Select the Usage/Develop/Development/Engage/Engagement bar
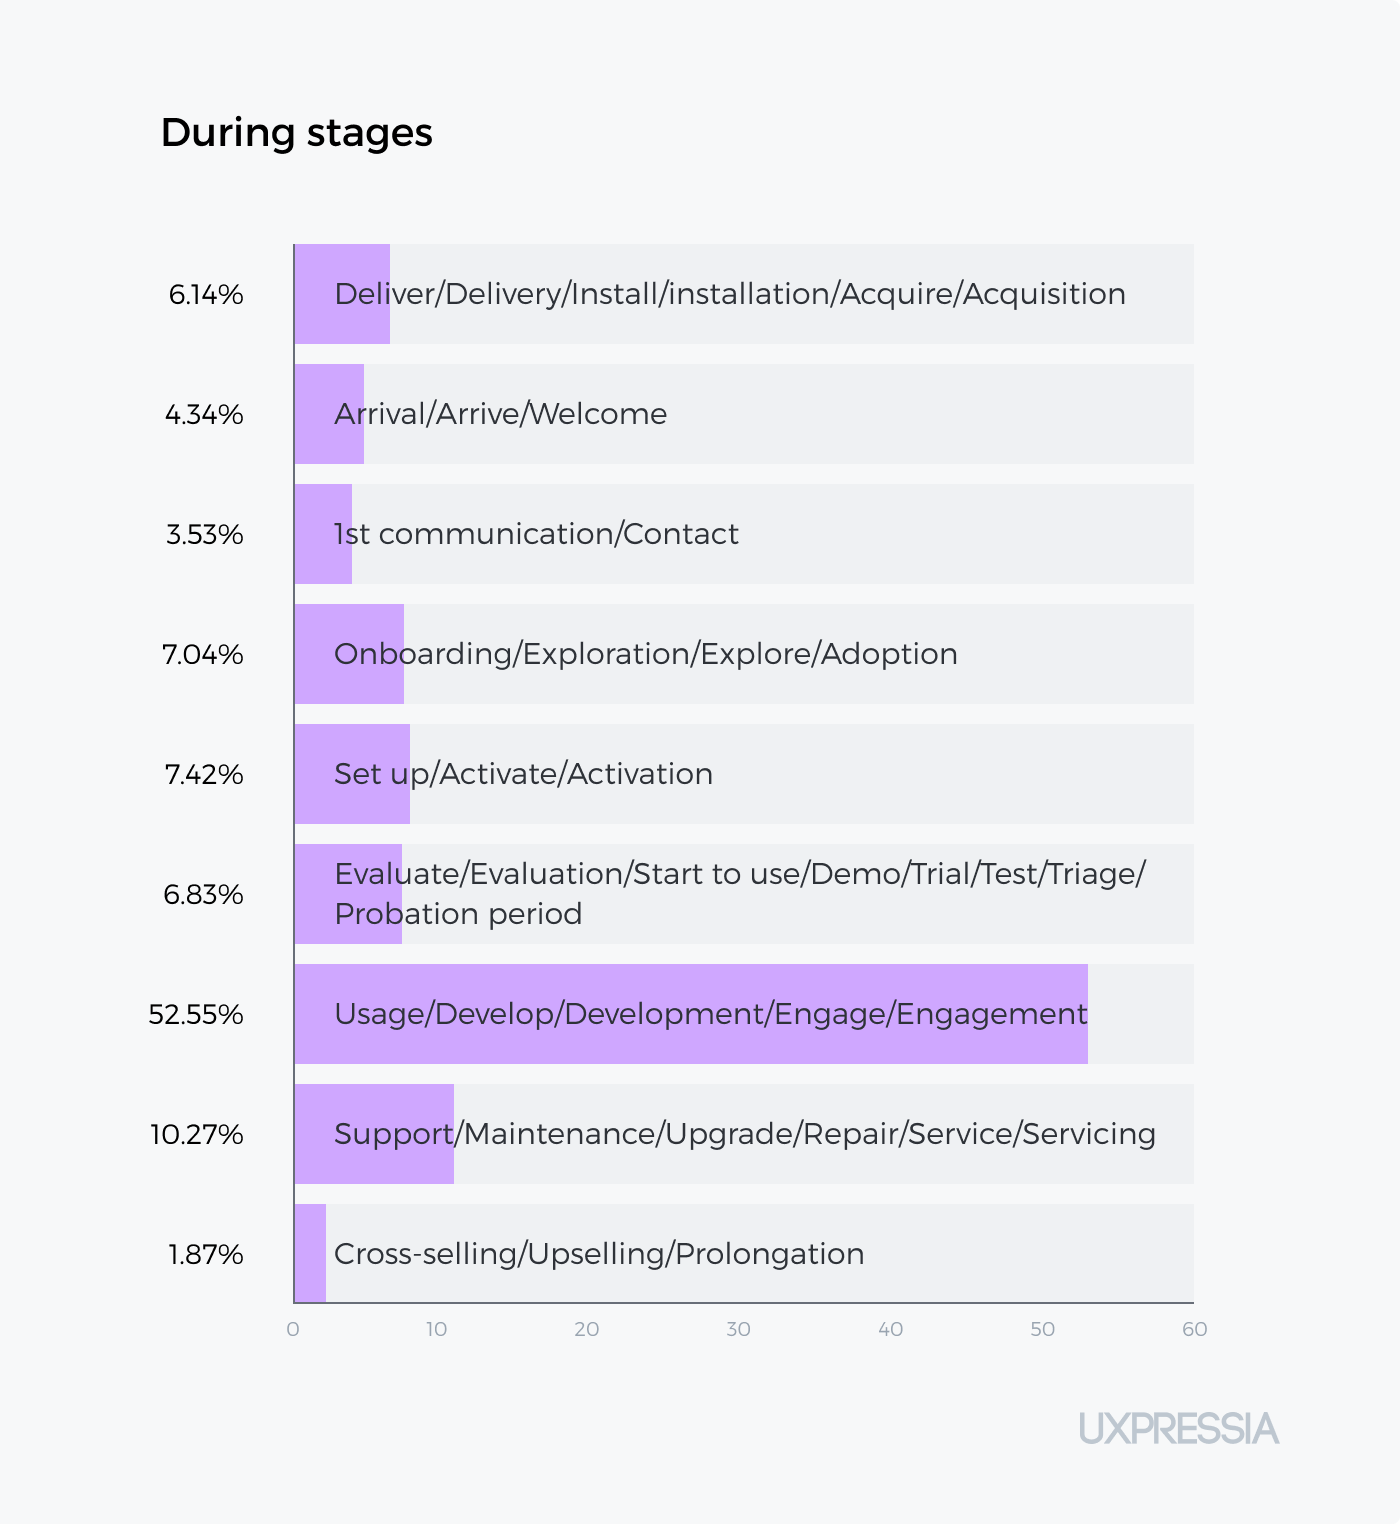Screen dimensions: 1400x1524 click(691, 1014)
